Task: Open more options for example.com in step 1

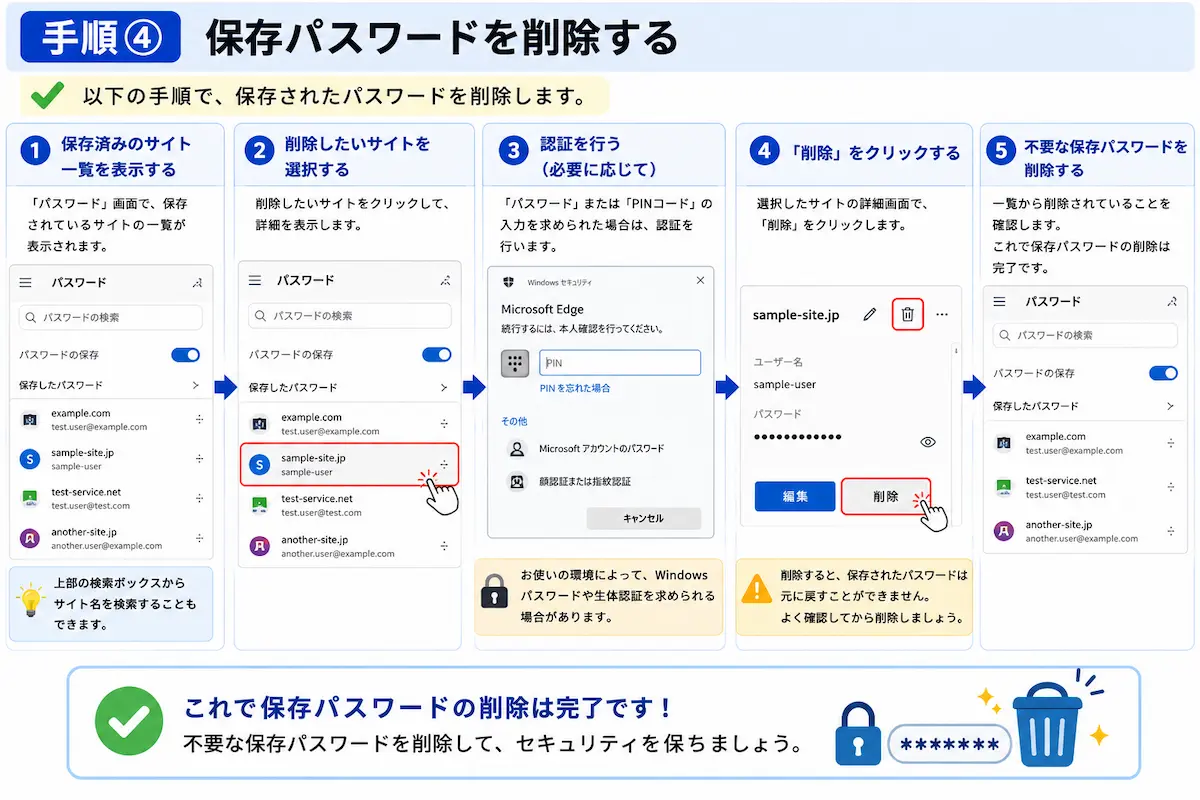Action: 199,419
